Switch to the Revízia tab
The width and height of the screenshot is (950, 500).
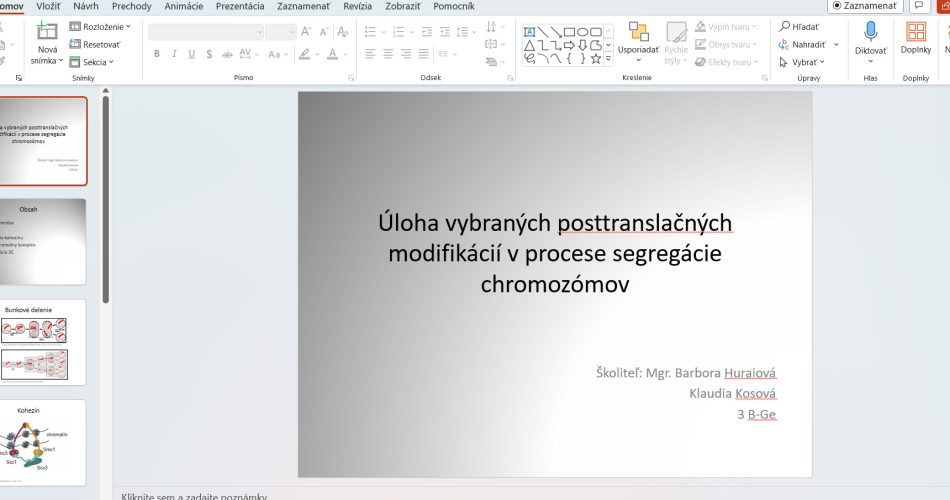pos(357,6)
